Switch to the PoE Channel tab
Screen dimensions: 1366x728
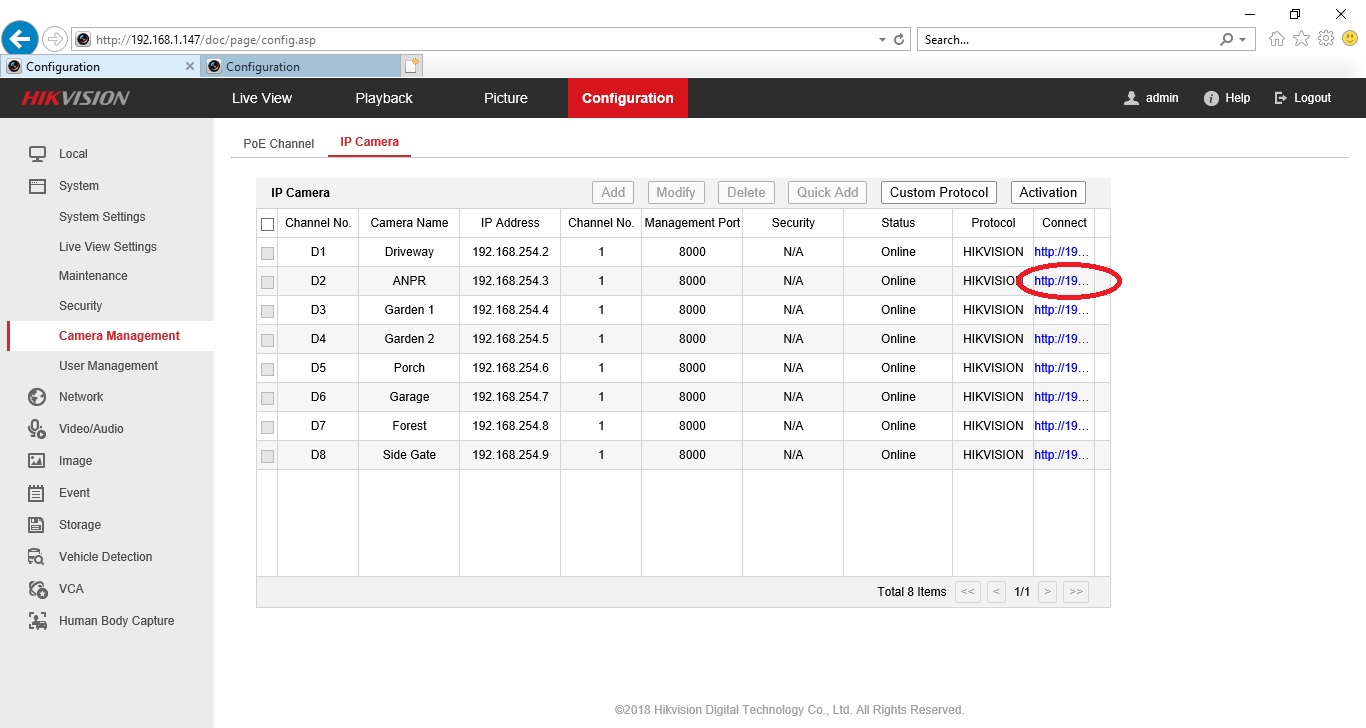[x=279, y=144]
